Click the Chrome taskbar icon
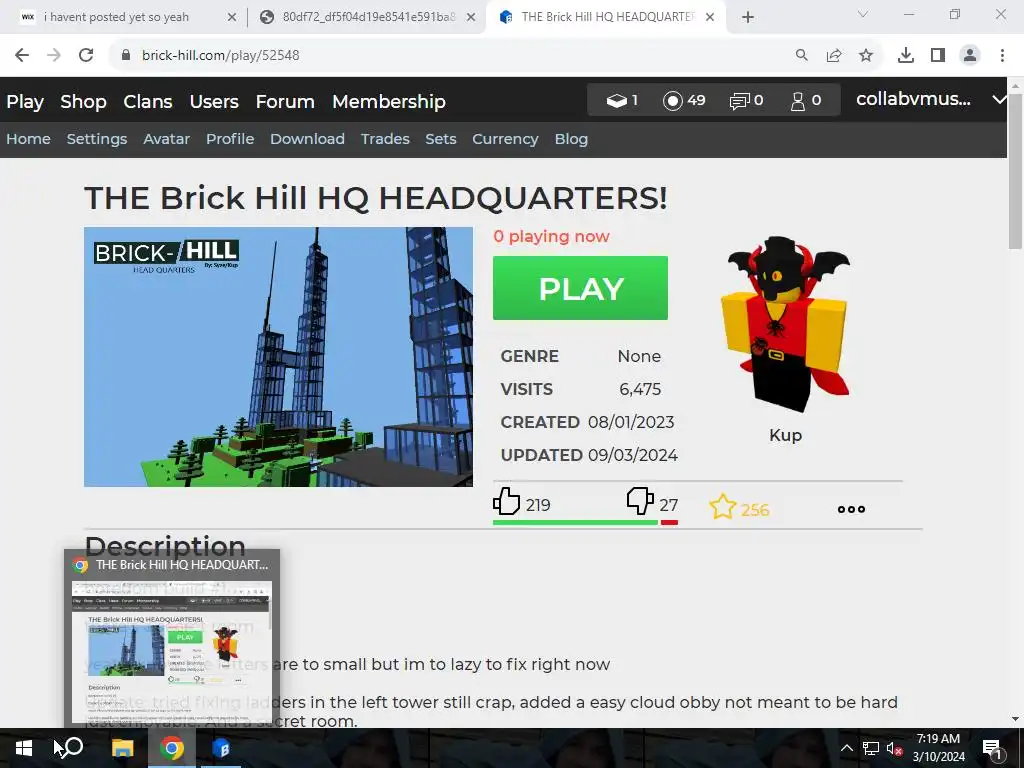Viewport: 1024px width, 768px height. (x=171, y=748)
